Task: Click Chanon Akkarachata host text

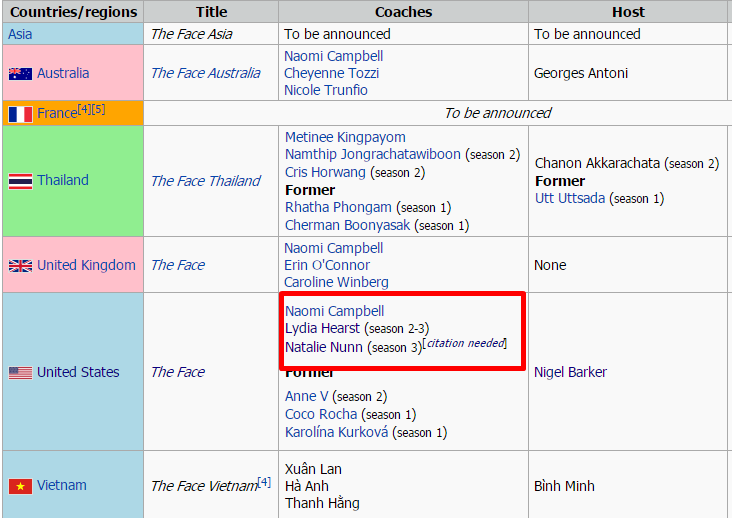Action: 597,163
